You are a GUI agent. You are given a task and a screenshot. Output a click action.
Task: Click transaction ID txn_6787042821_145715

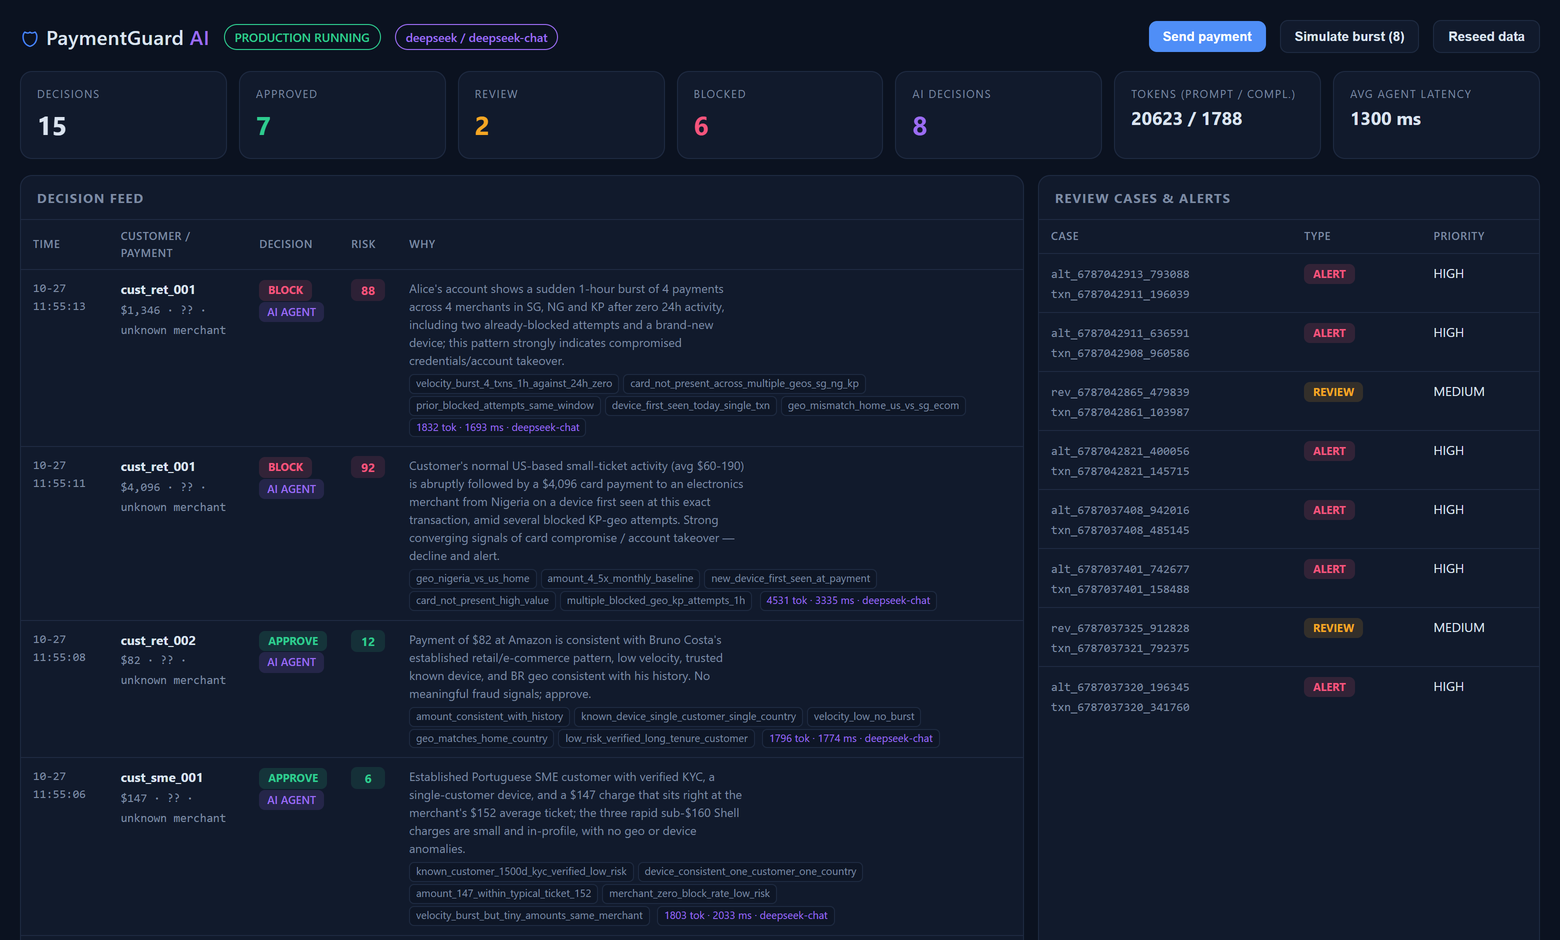(x=1120, y=471)
